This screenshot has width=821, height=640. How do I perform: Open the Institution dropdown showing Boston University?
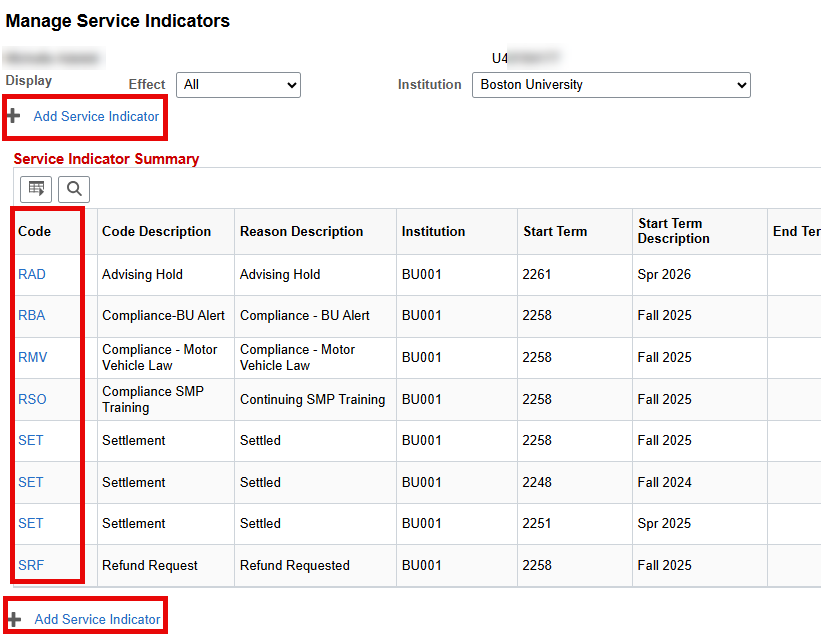pyautogui.click(x=610, y=85)
